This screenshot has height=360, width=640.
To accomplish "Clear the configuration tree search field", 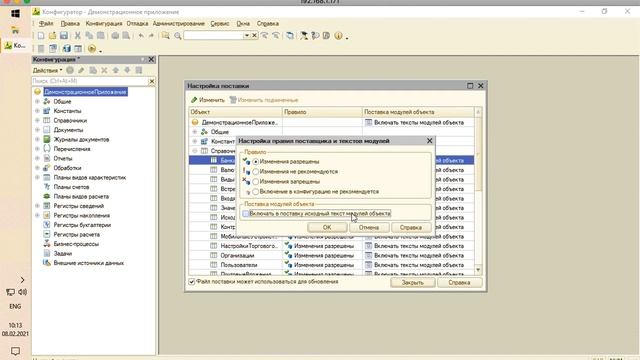I will pos(151,81).
